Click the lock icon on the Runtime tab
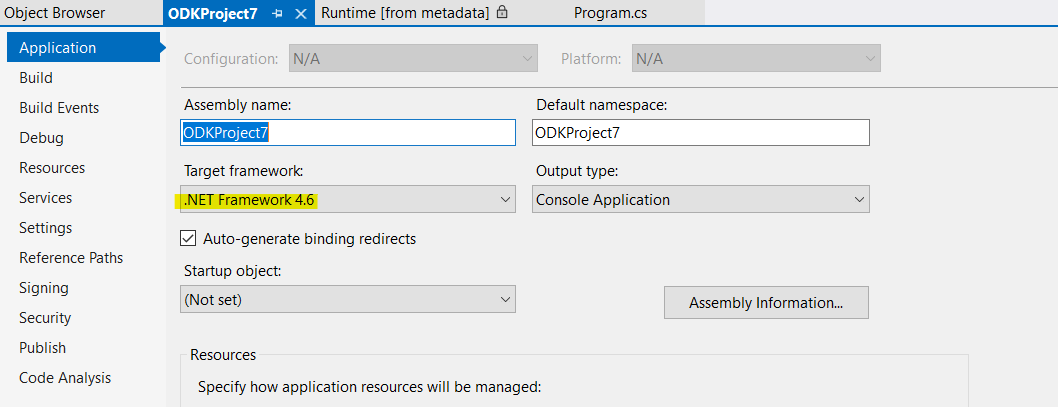 pyautogui.click(x=502, y=13)
